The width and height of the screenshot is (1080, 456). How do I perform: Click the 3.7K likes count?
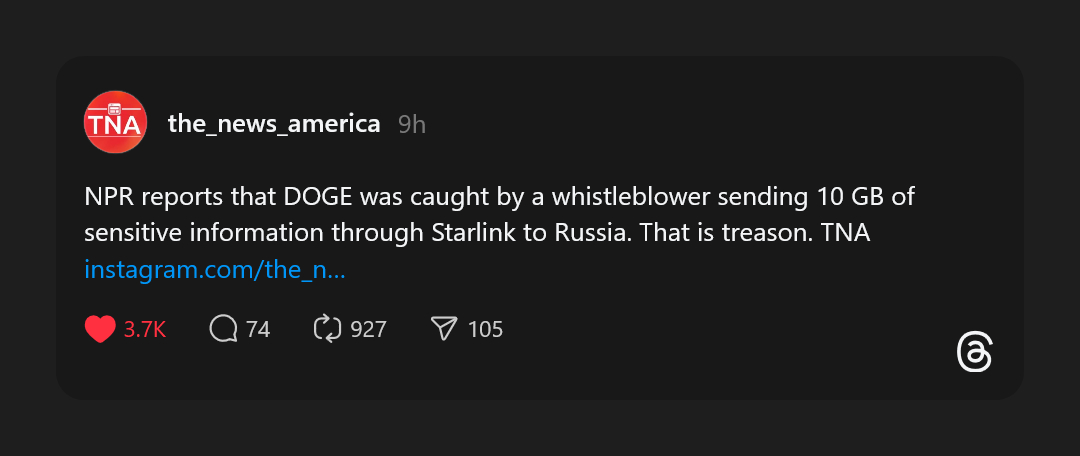click(x=144, y=329)
